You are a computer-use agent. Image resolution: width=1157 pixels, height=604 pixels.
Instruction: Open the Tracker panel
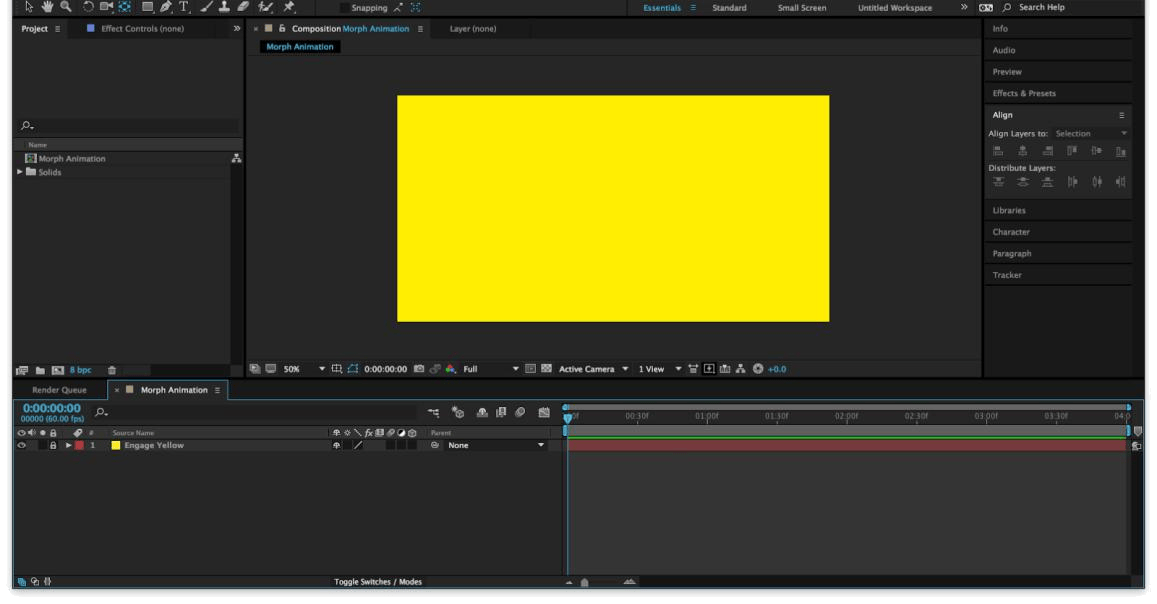pyautogui.click(x=1007, y=275)
